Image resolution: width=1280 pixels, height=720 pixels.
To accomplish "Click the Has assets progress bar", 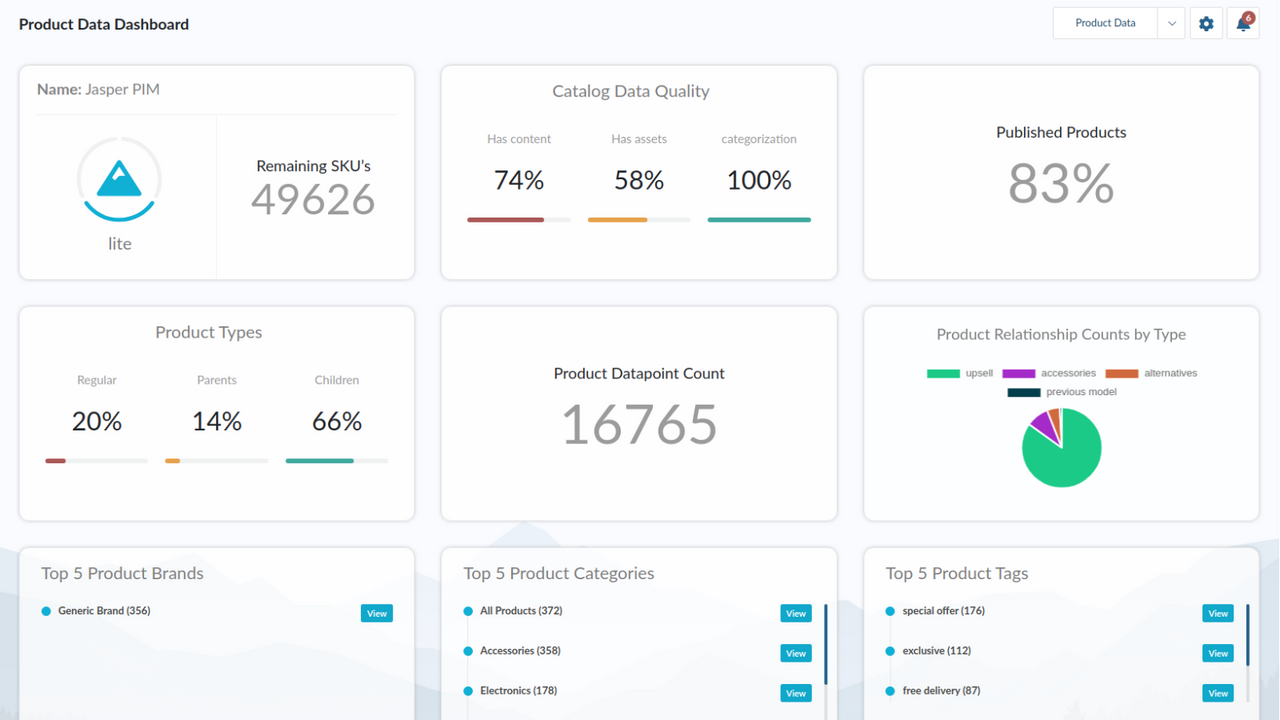I will 639,219.
